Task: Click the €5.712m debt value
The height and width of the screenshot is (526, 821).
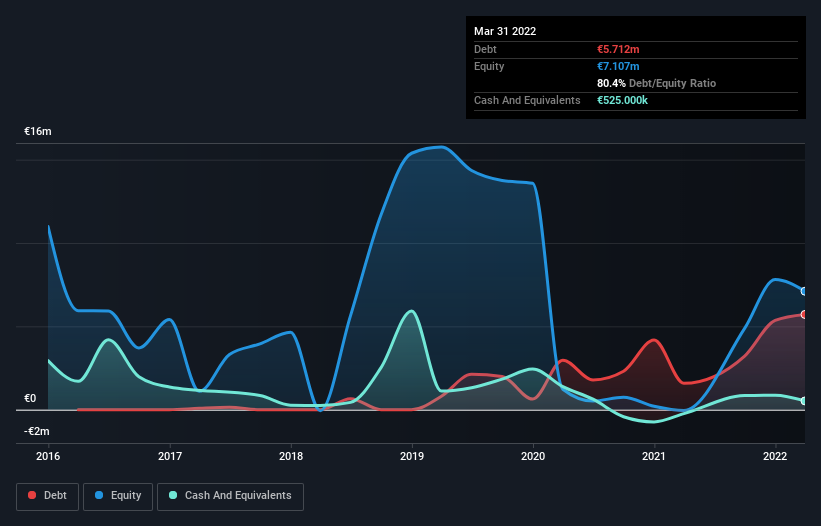Action: (618, 49)
